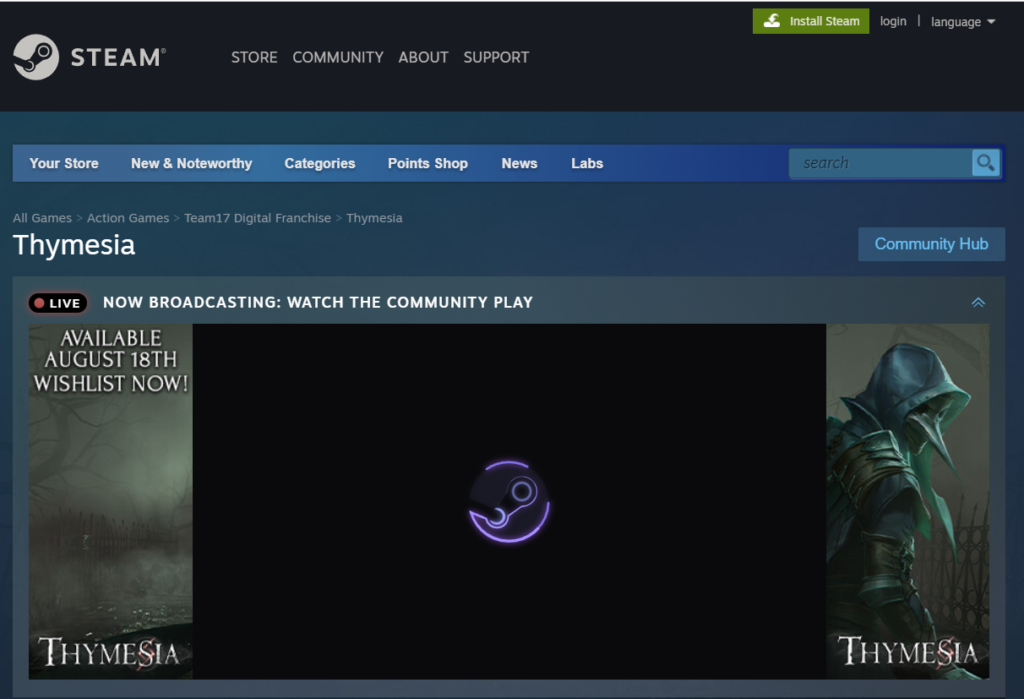Open the SUPPORT page
The height and width of the screenshot is (699, 1024).
[x=496, y=57]
